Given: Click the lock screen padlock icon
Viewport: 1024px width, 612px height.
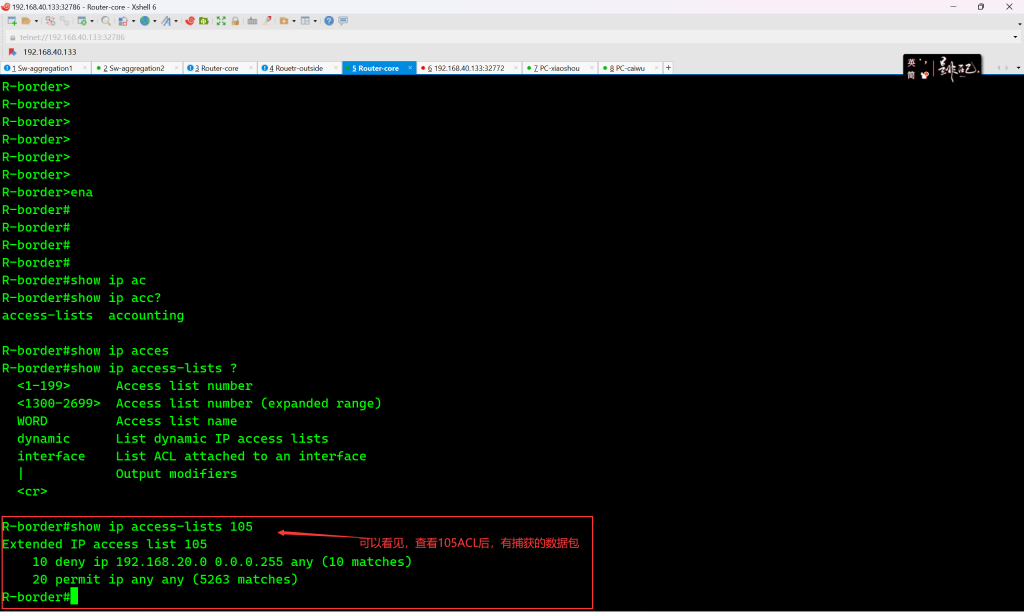Looking at the screenshot, I should click(x=235, y=21).
